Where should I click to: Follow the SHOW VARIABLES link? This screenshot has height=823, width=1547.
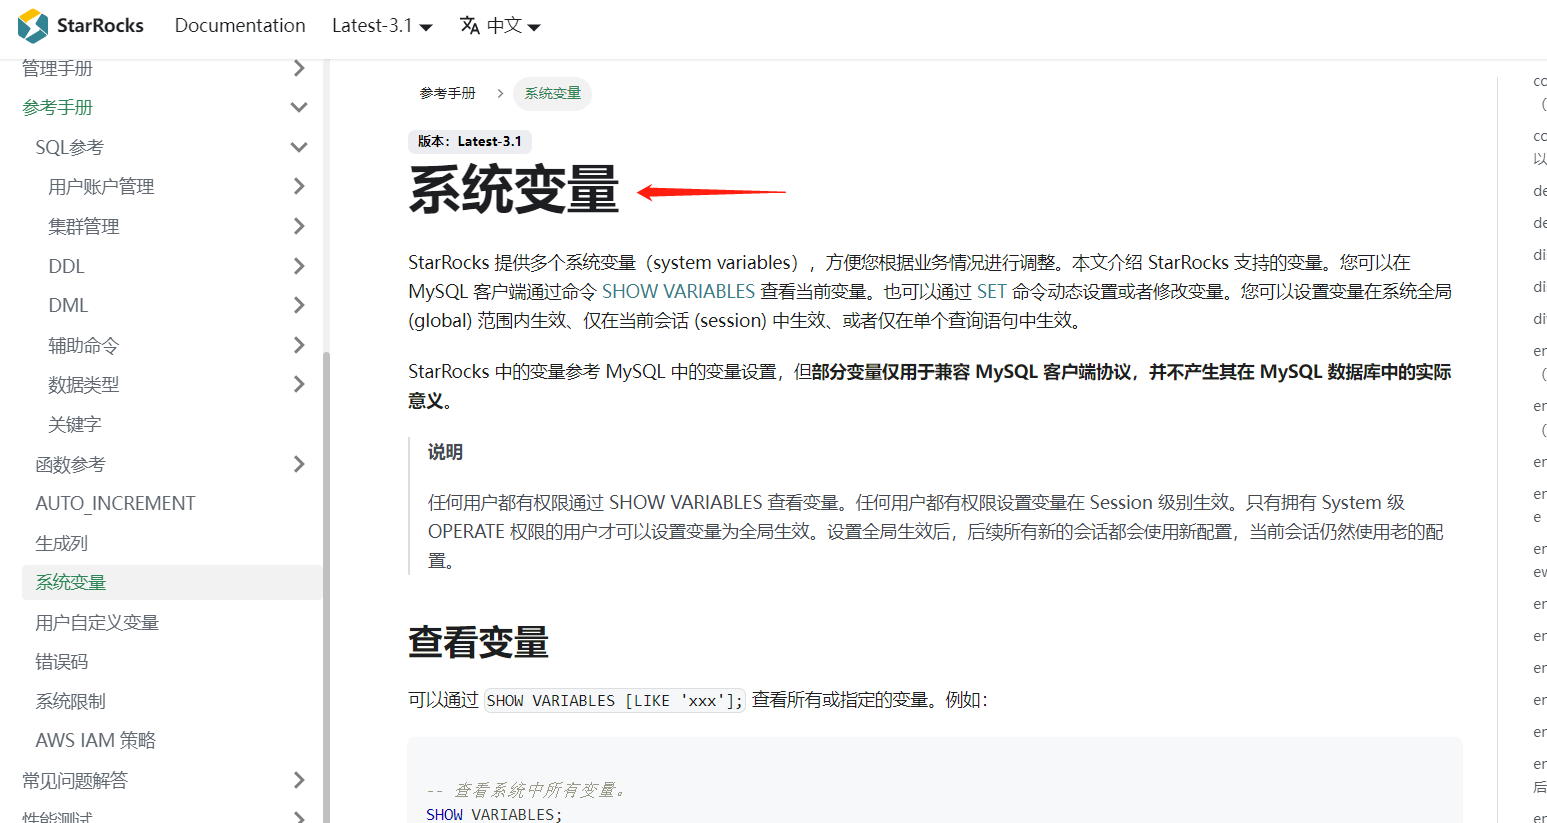coord(678,291)
